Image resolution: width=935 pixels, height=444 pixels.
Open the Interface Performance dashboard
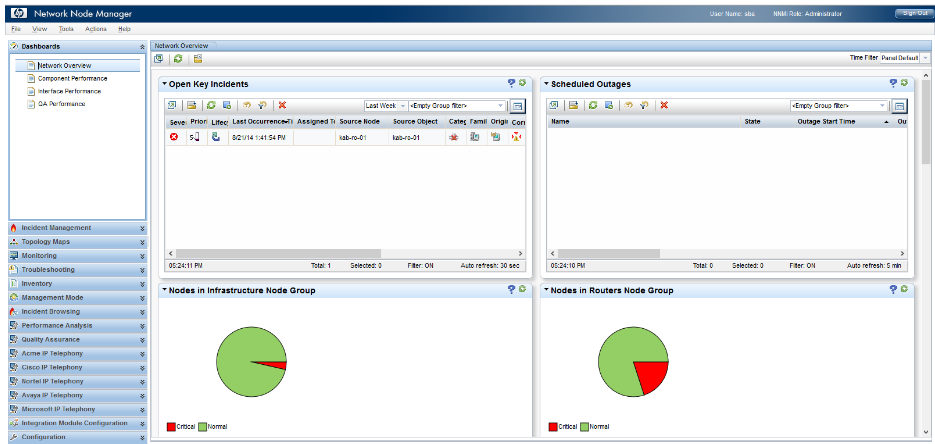69,91
